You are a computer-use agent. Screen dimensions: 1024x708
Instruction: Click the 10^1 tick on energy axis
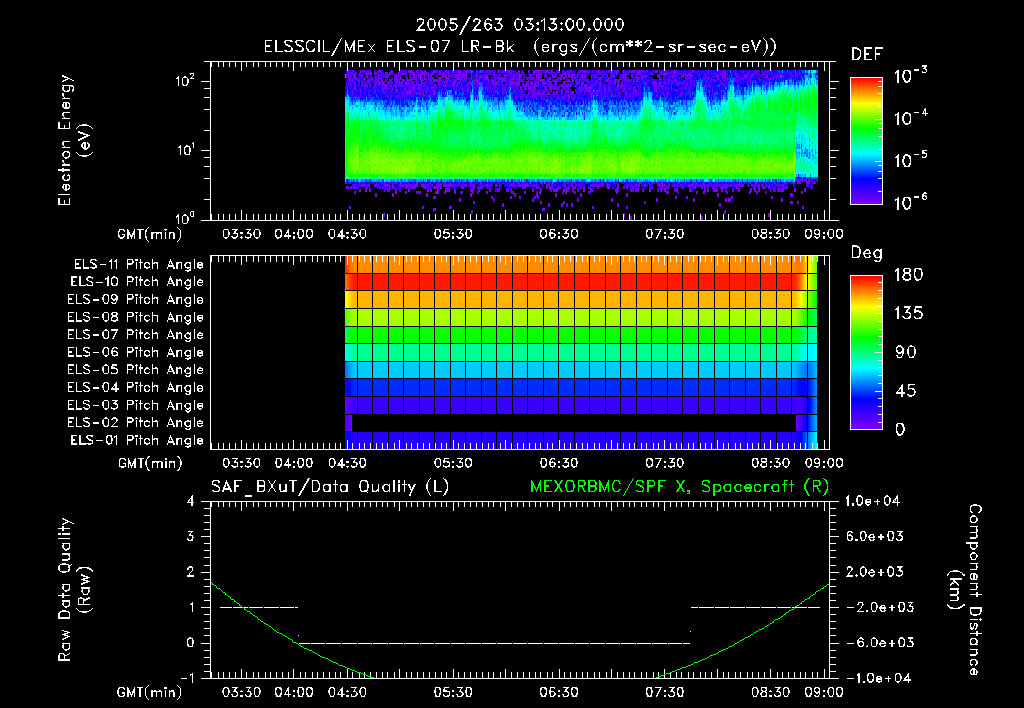(x=185, y=150)
